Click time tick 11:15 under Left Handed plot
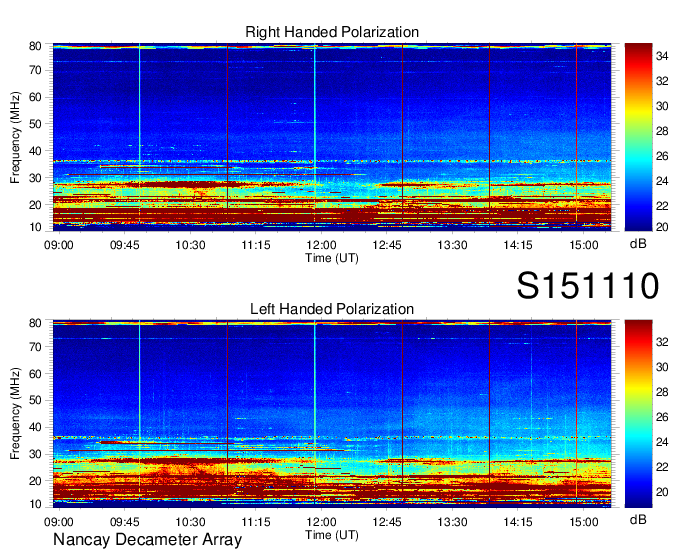The image size is (680, 552). (x=255, y=522)
